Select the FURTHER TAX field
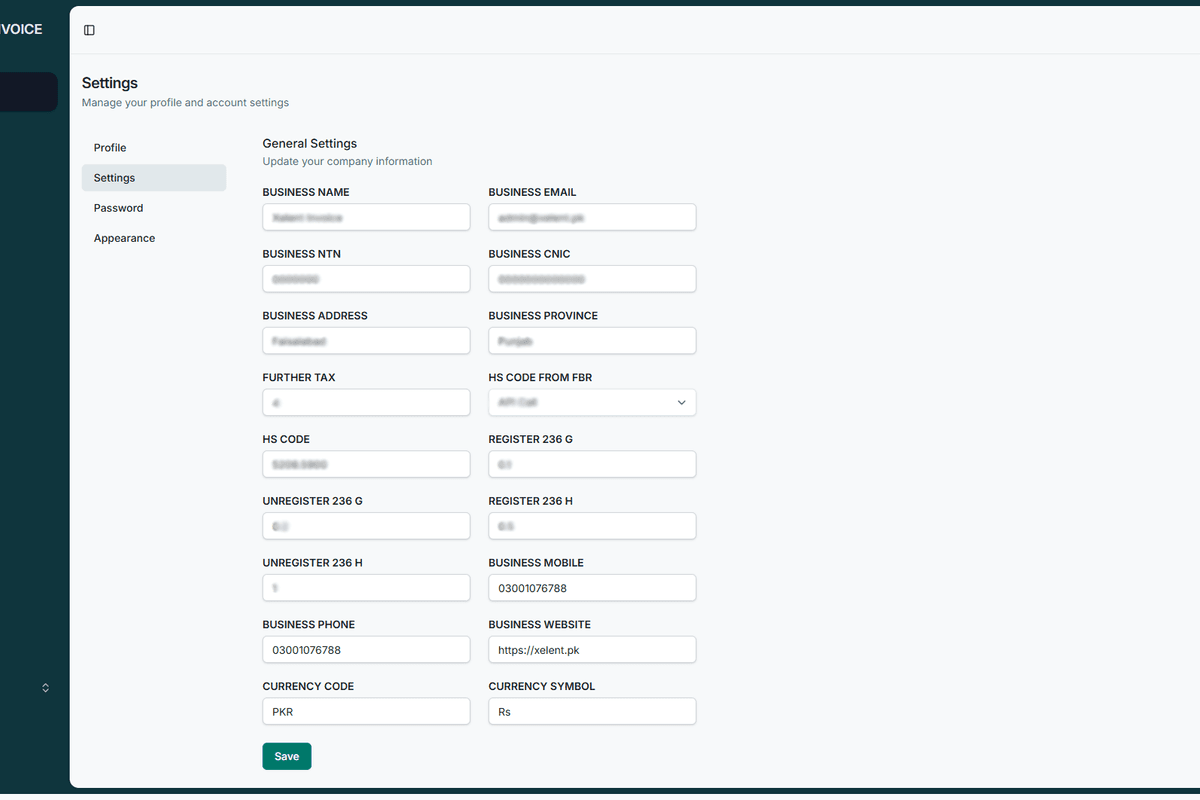 pos(366,402)
